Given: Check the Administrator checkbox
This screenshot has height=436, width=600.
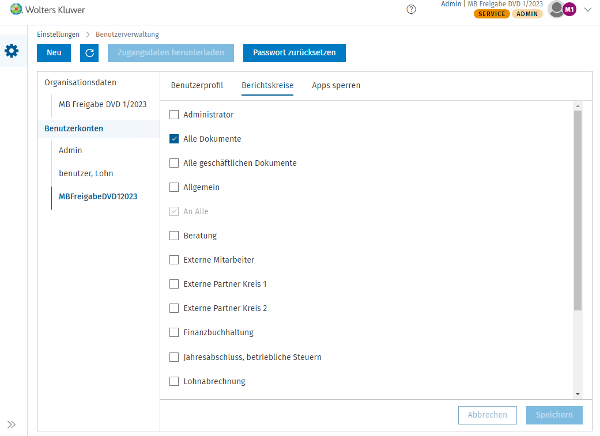Looking at the screenshot, I should (x=174, y=114).
